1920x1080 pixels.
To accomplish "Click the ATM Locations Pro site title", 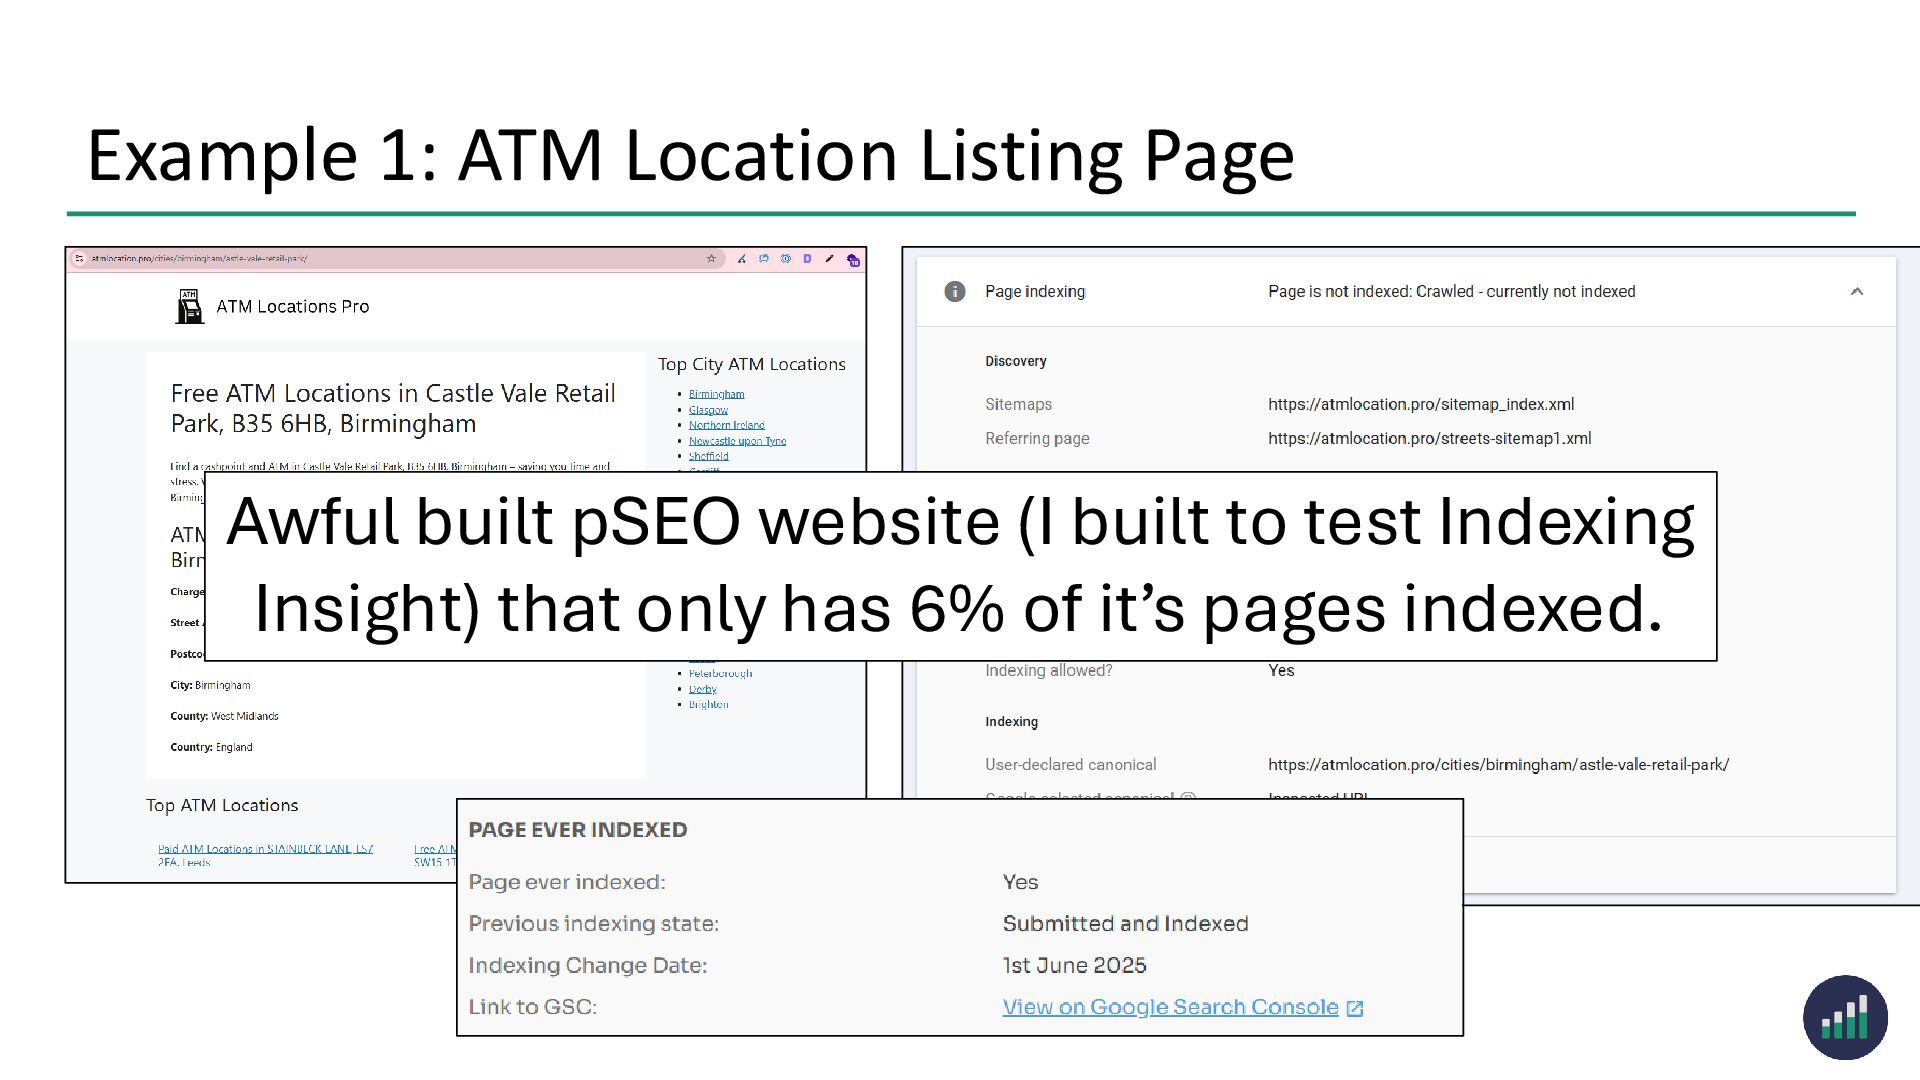I will 292,307.
